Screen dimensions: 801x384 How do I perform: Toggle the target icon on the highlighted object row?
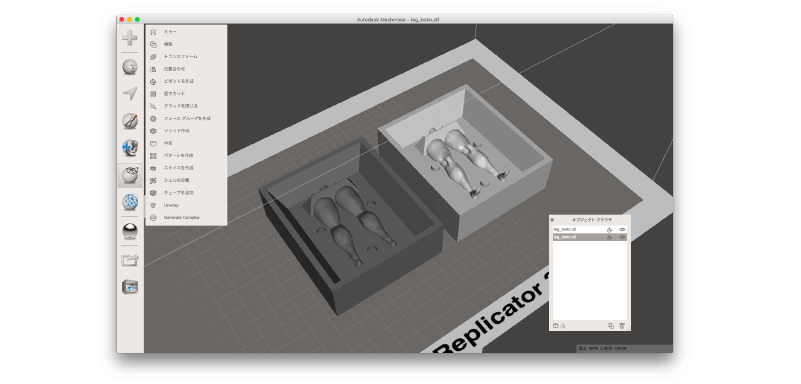click(x=609, y=237)
